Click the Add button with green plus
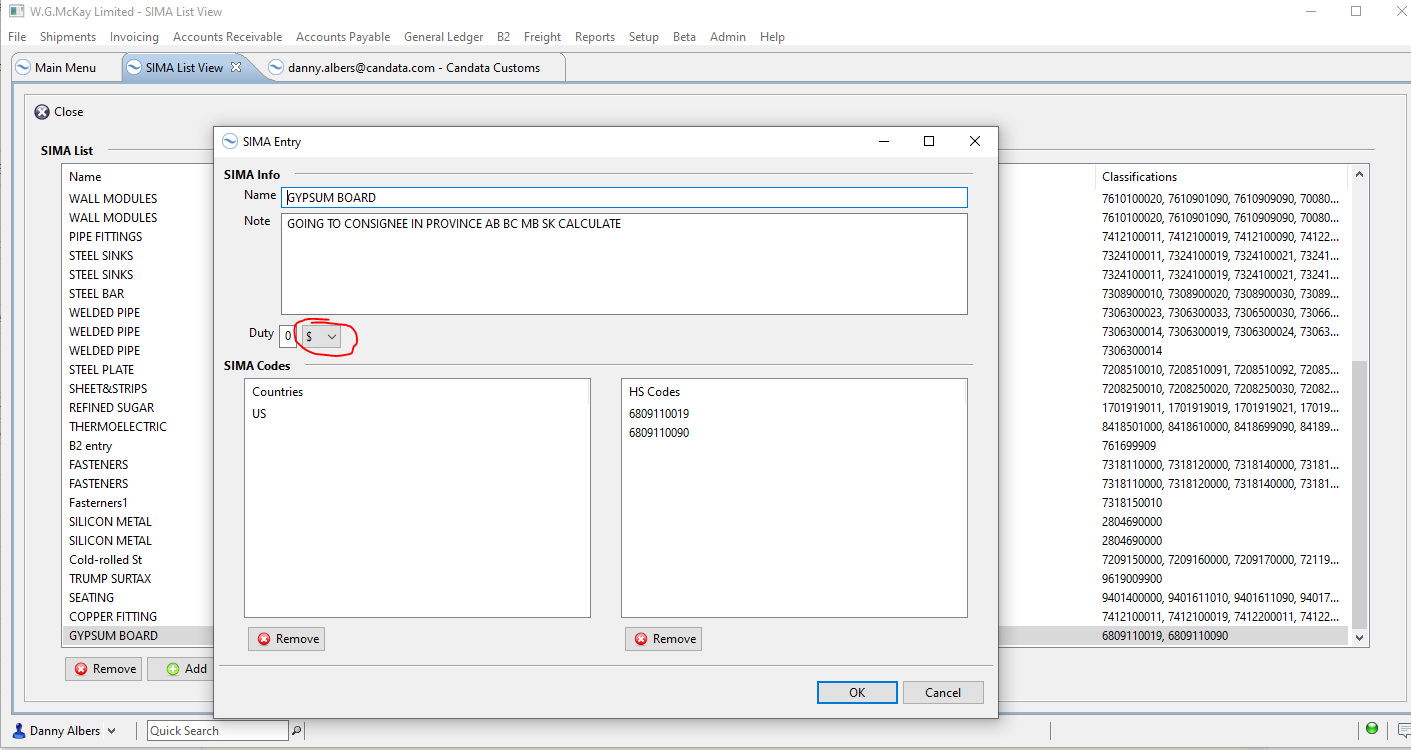1411x750 pixels. click(186, 669)
